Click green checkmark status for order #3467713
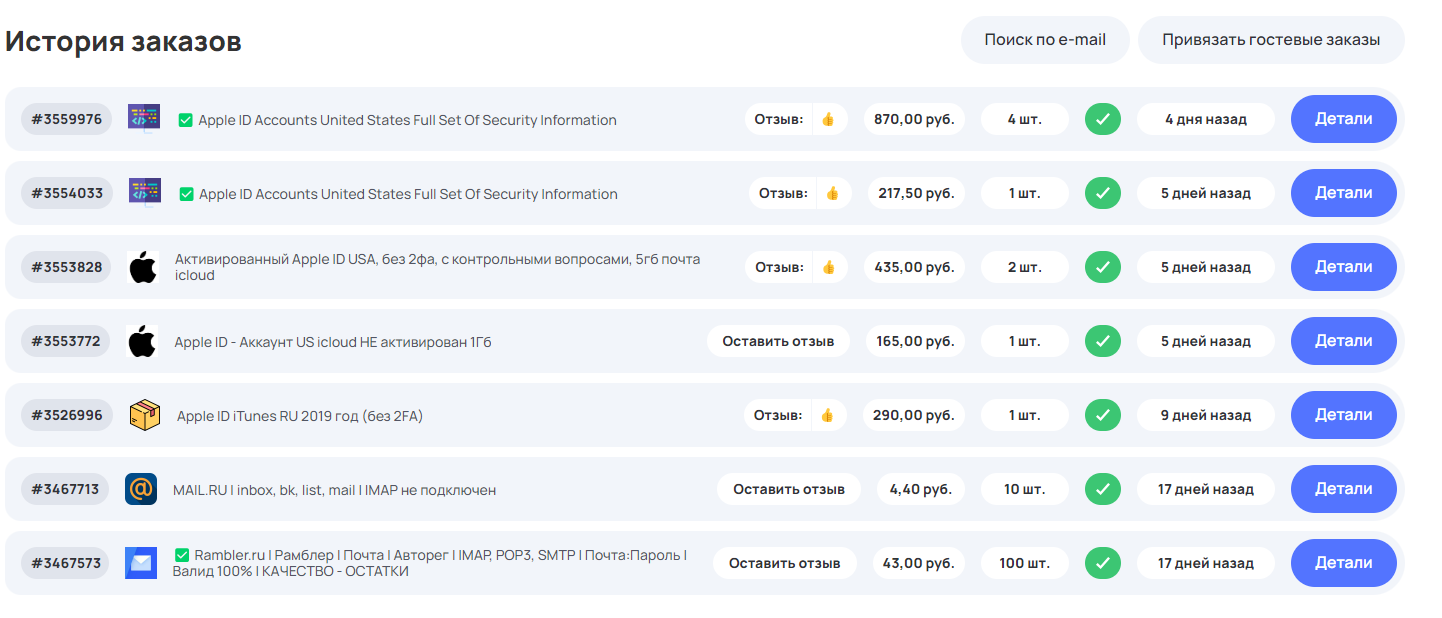The height and width of the screenshot is (618, 1442). 1103,489
